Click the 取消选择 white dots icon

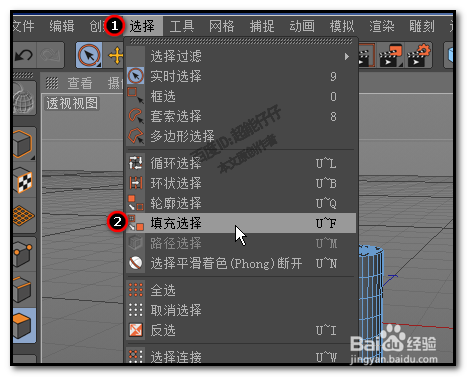[x=136, y=310]
